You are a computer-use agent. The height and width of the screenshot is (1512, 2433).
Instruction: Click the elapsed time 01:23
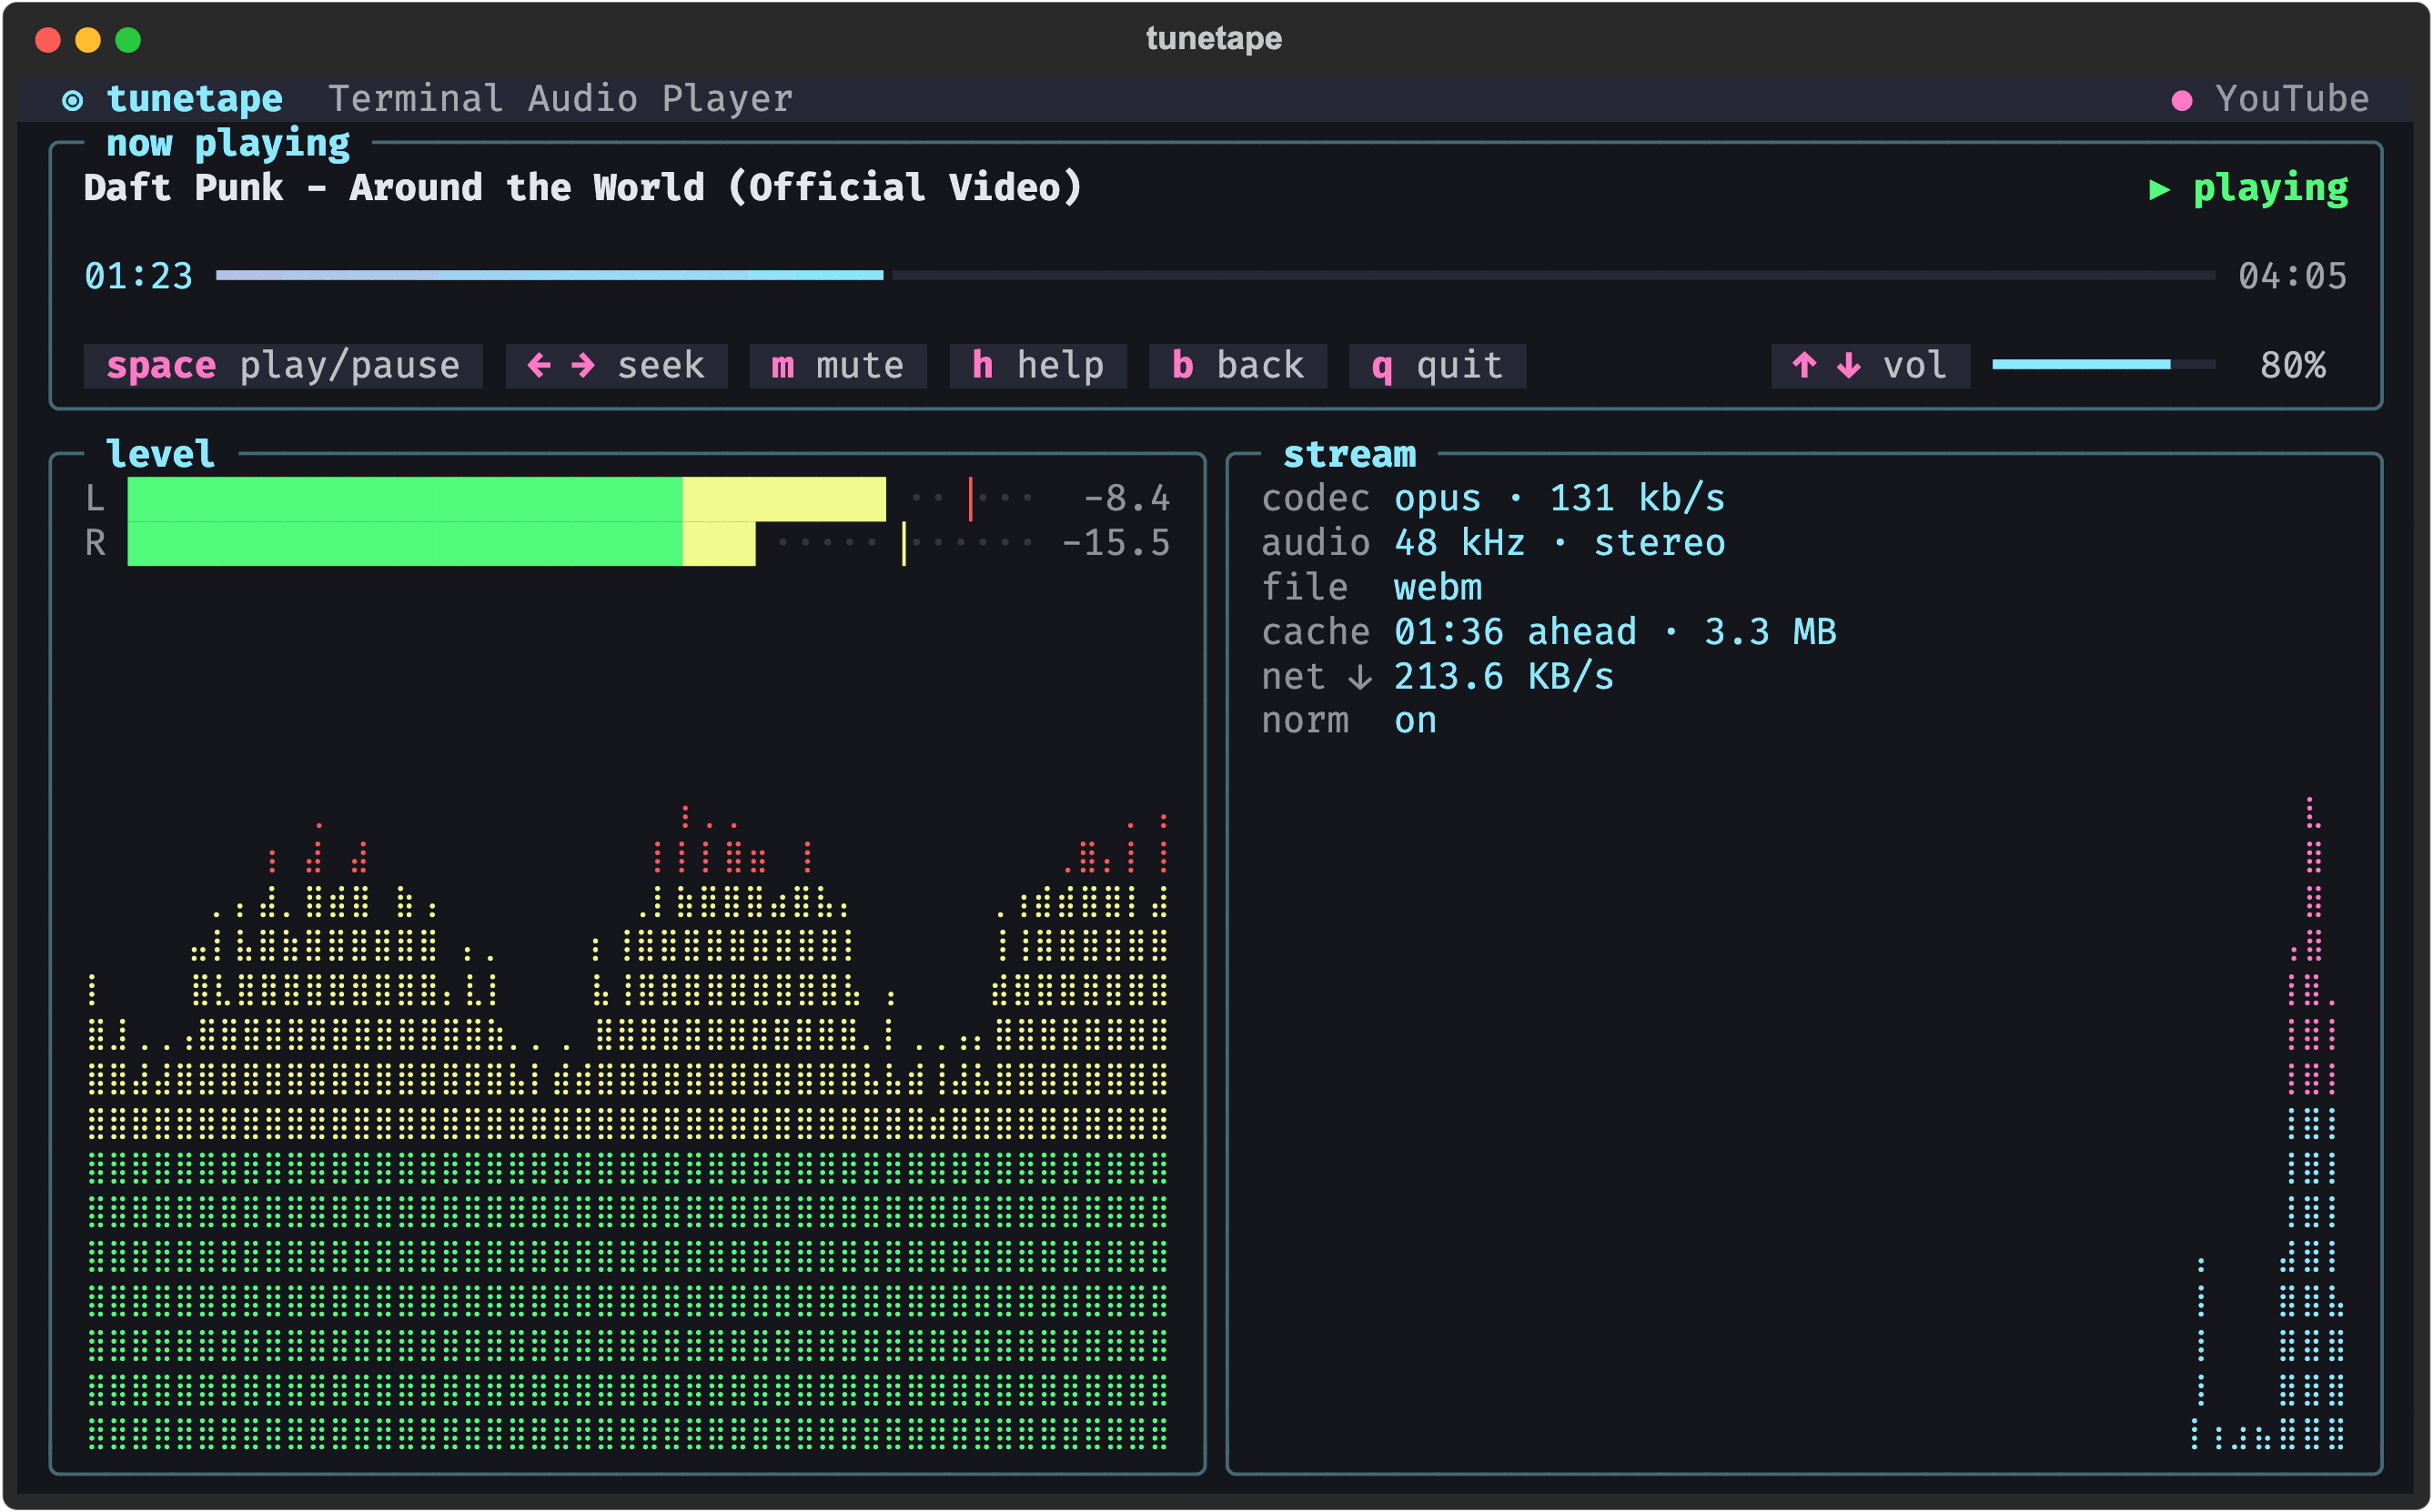point(139,276)
